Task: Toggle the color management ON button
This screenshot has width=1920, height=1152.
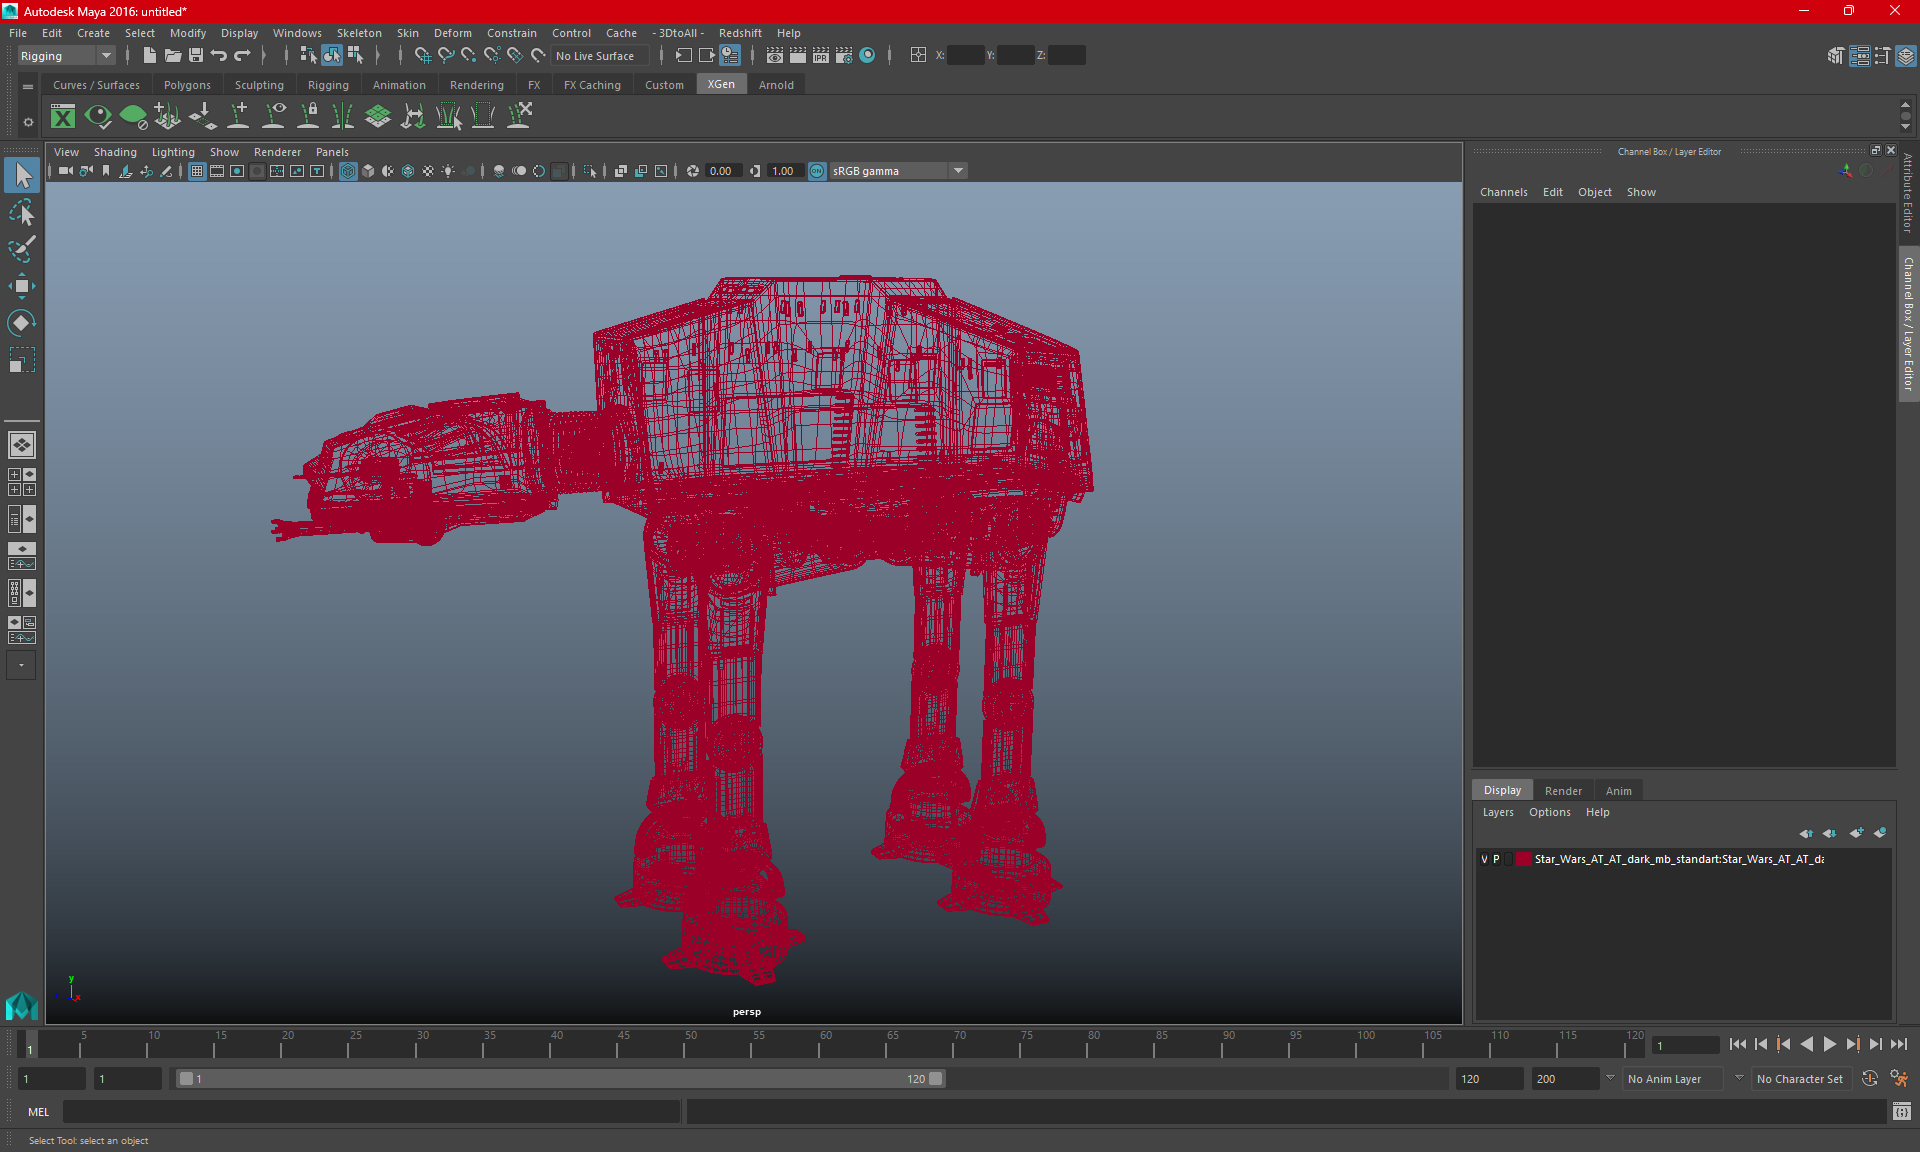Action: point(817,171)
